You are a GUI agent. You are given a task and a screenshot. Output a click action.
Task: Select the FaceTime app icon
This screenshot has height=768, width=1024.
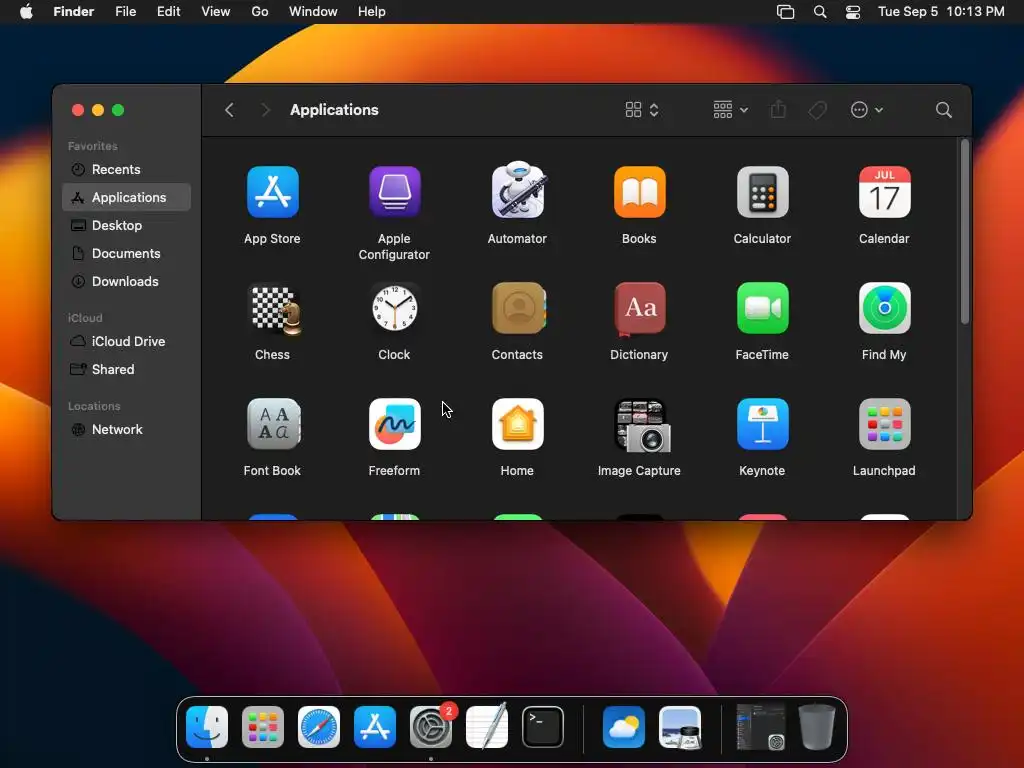762,308
